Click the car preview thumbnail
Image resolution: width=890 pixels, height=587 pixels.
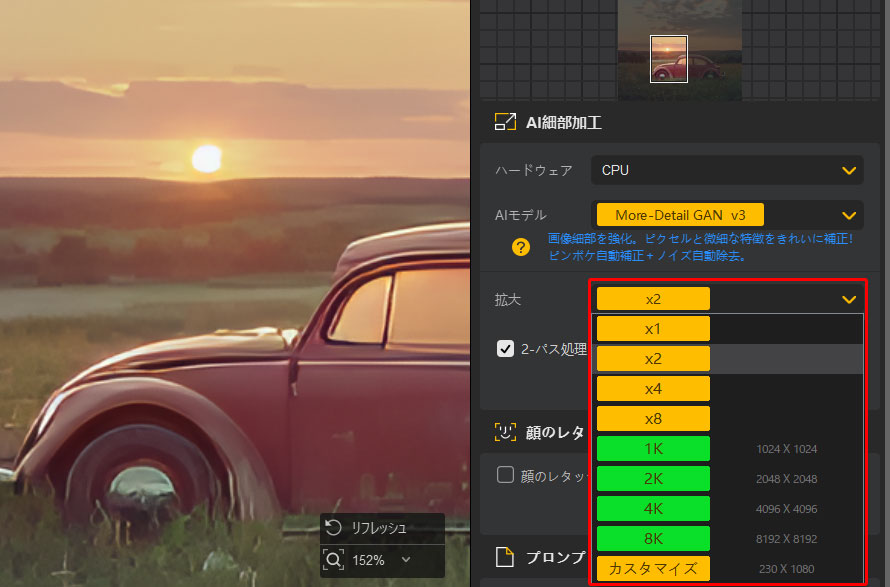tap(669, 59)
